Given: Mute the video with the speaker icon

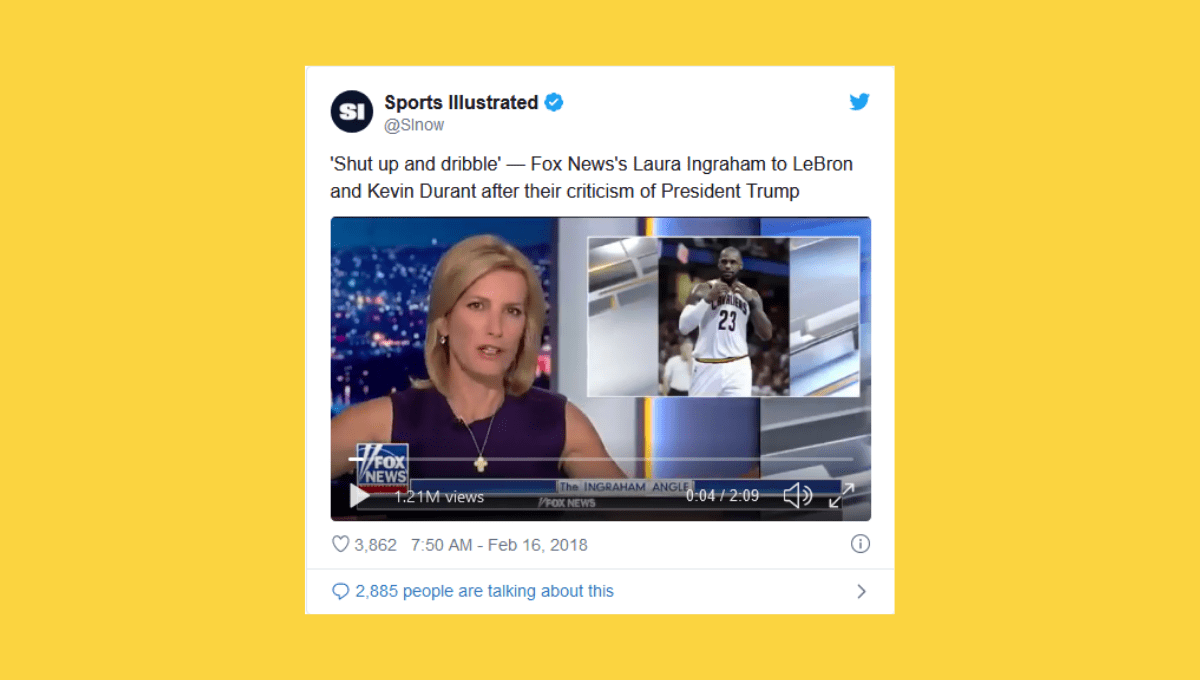Looking at the screenshot, I should [797, 495].
